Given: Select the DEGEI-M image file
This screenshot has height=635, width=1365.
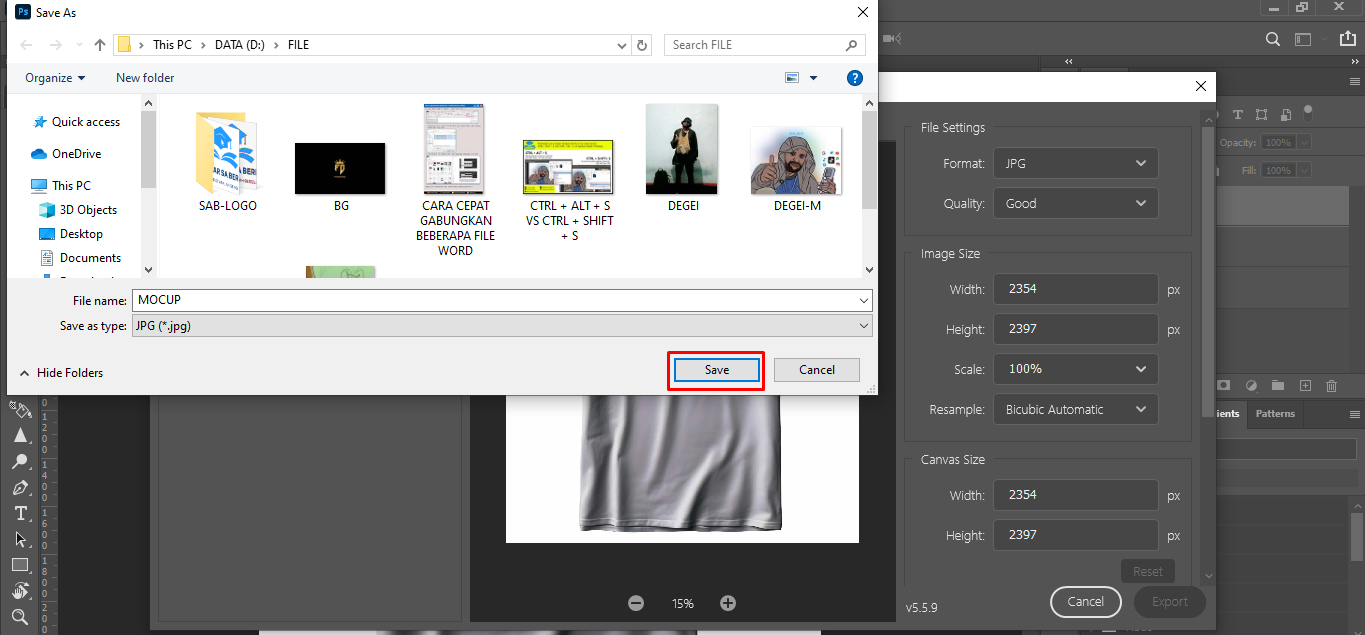Looking at the screenshot, I should [797, 169].
